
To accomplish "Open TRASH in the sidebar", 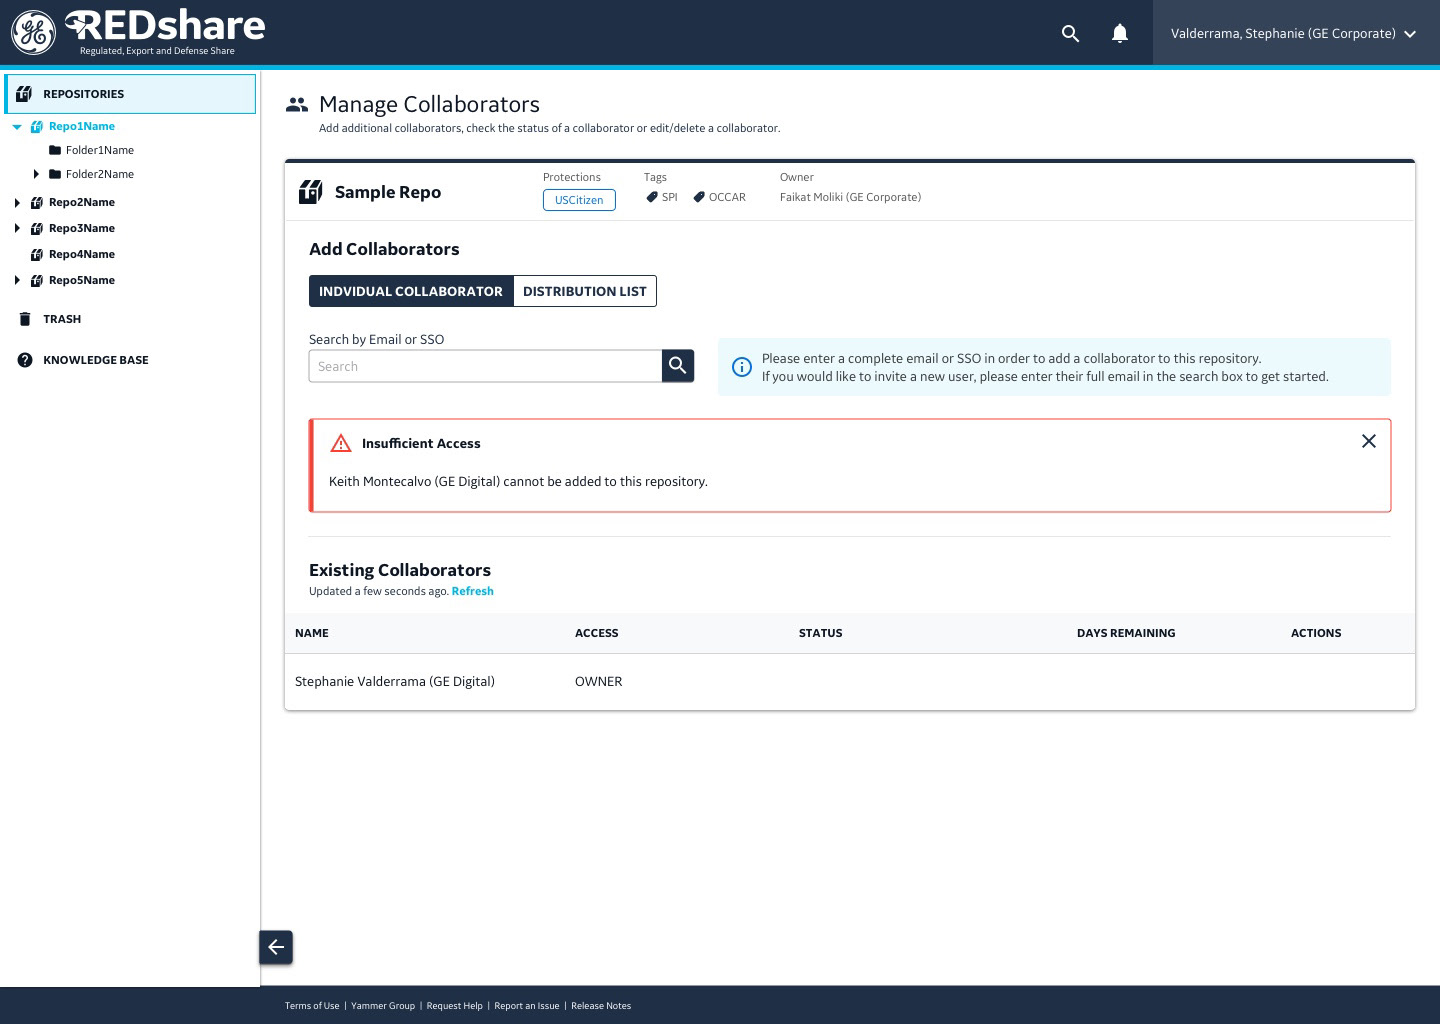I will [x=62, y=319].
